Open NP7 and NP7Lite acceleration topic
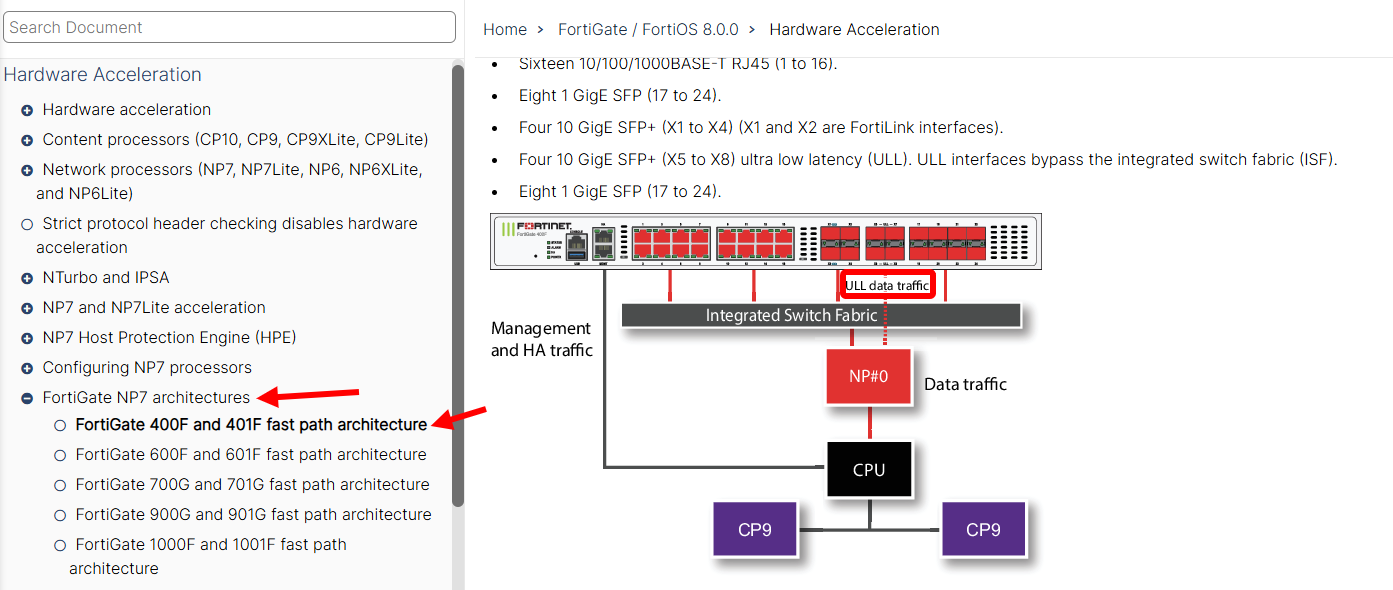Image resolution: width=1393 pixels, height=590 pixels. [154, 307]
